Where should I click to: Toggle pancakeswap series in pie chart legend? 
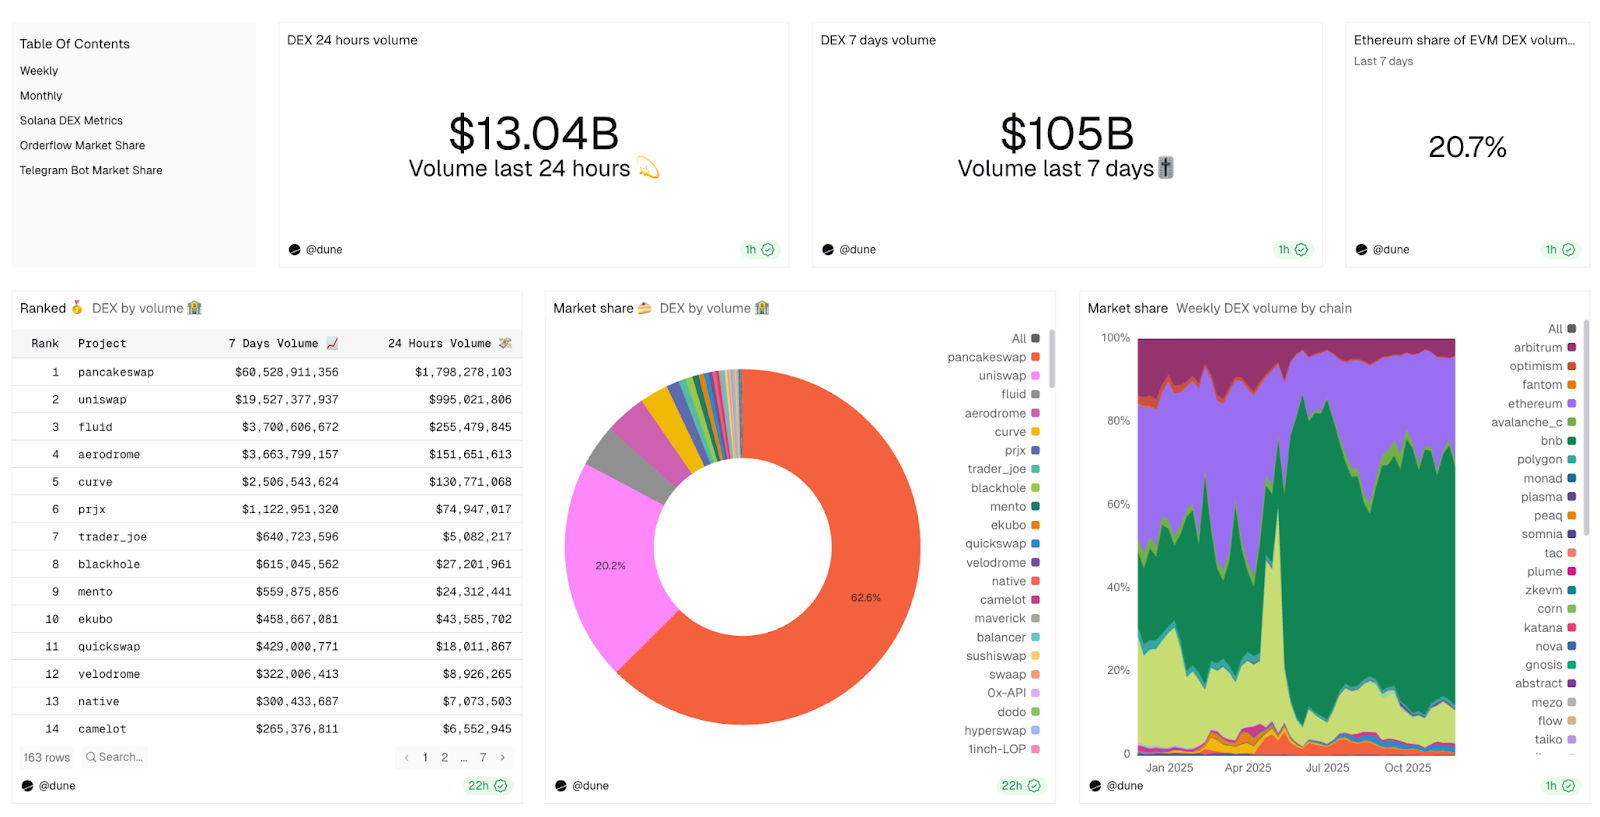click(986, 357)
